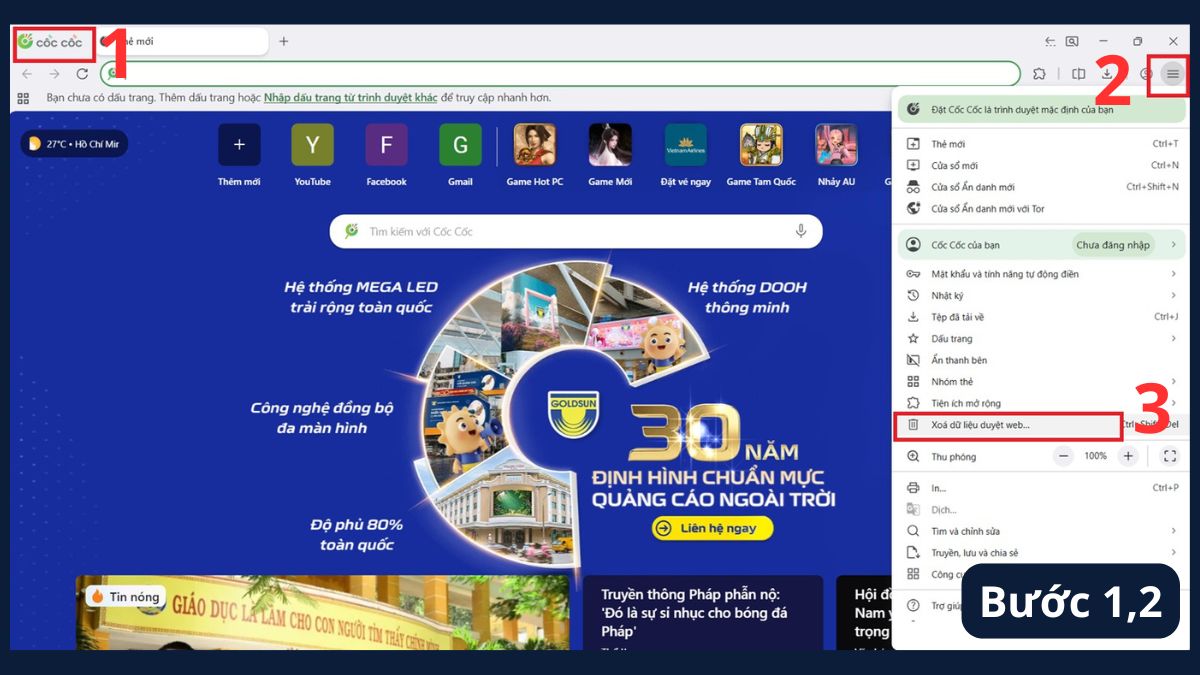Expand 'Tiện ích mở rộng' submenu
Viewport: 1200px width, 675px height.
click(x=1041, y=403)
